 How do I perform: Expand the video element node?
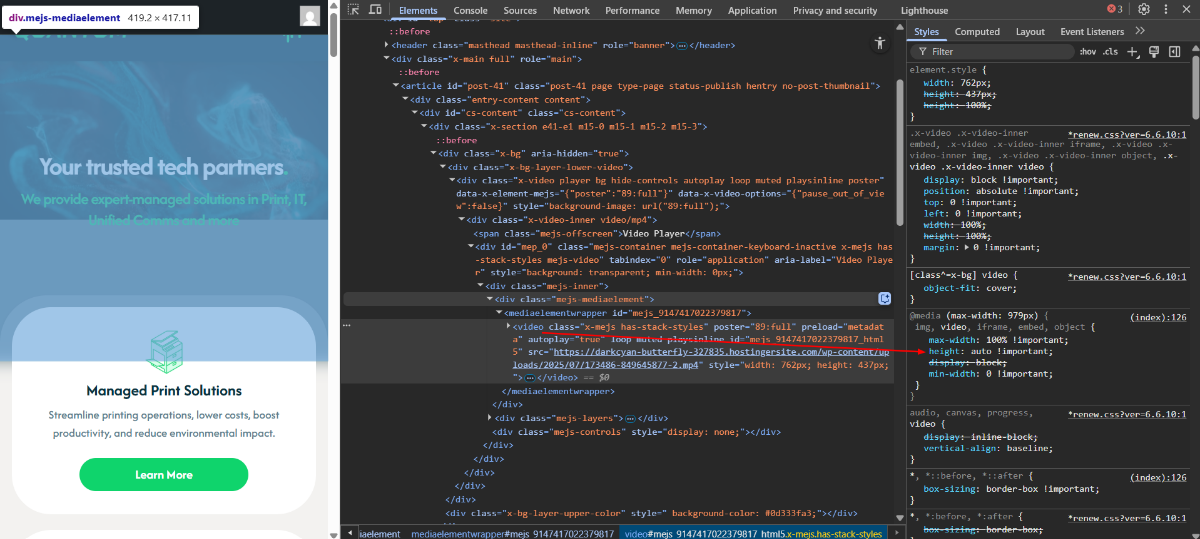[508, 326]
